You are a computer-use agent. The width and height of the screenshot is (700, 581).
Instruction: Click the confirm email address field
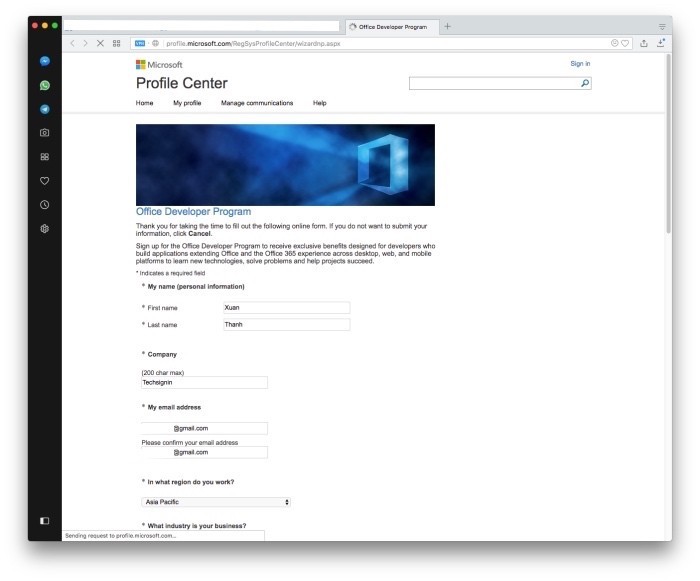(x=204, y=452)
